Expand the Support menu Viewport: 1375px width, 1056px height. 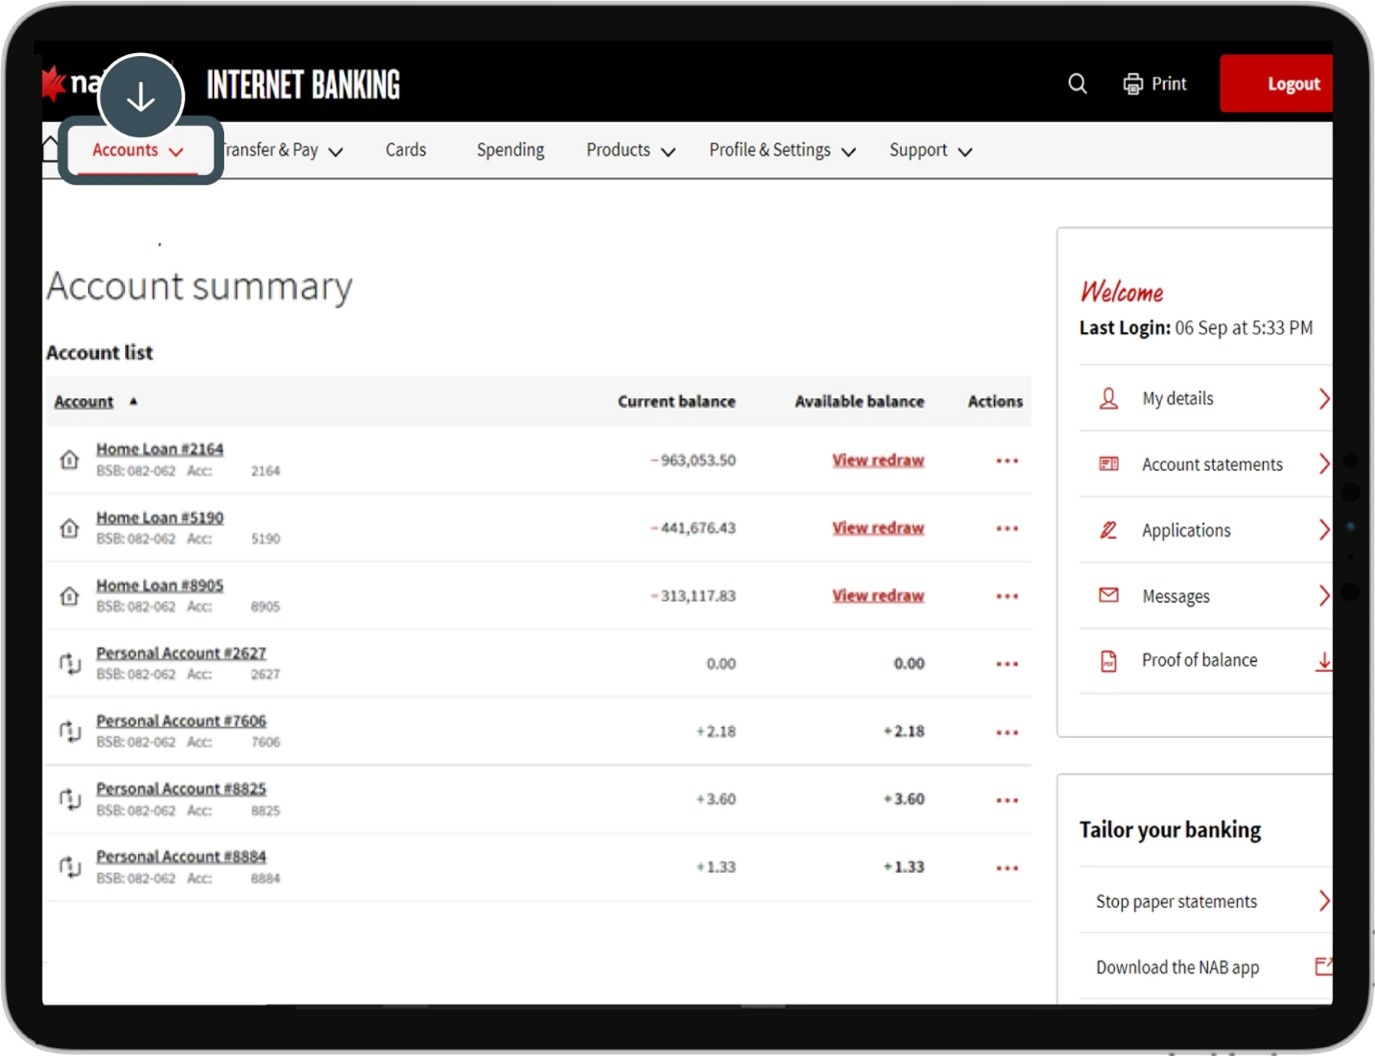pos(930,150)
